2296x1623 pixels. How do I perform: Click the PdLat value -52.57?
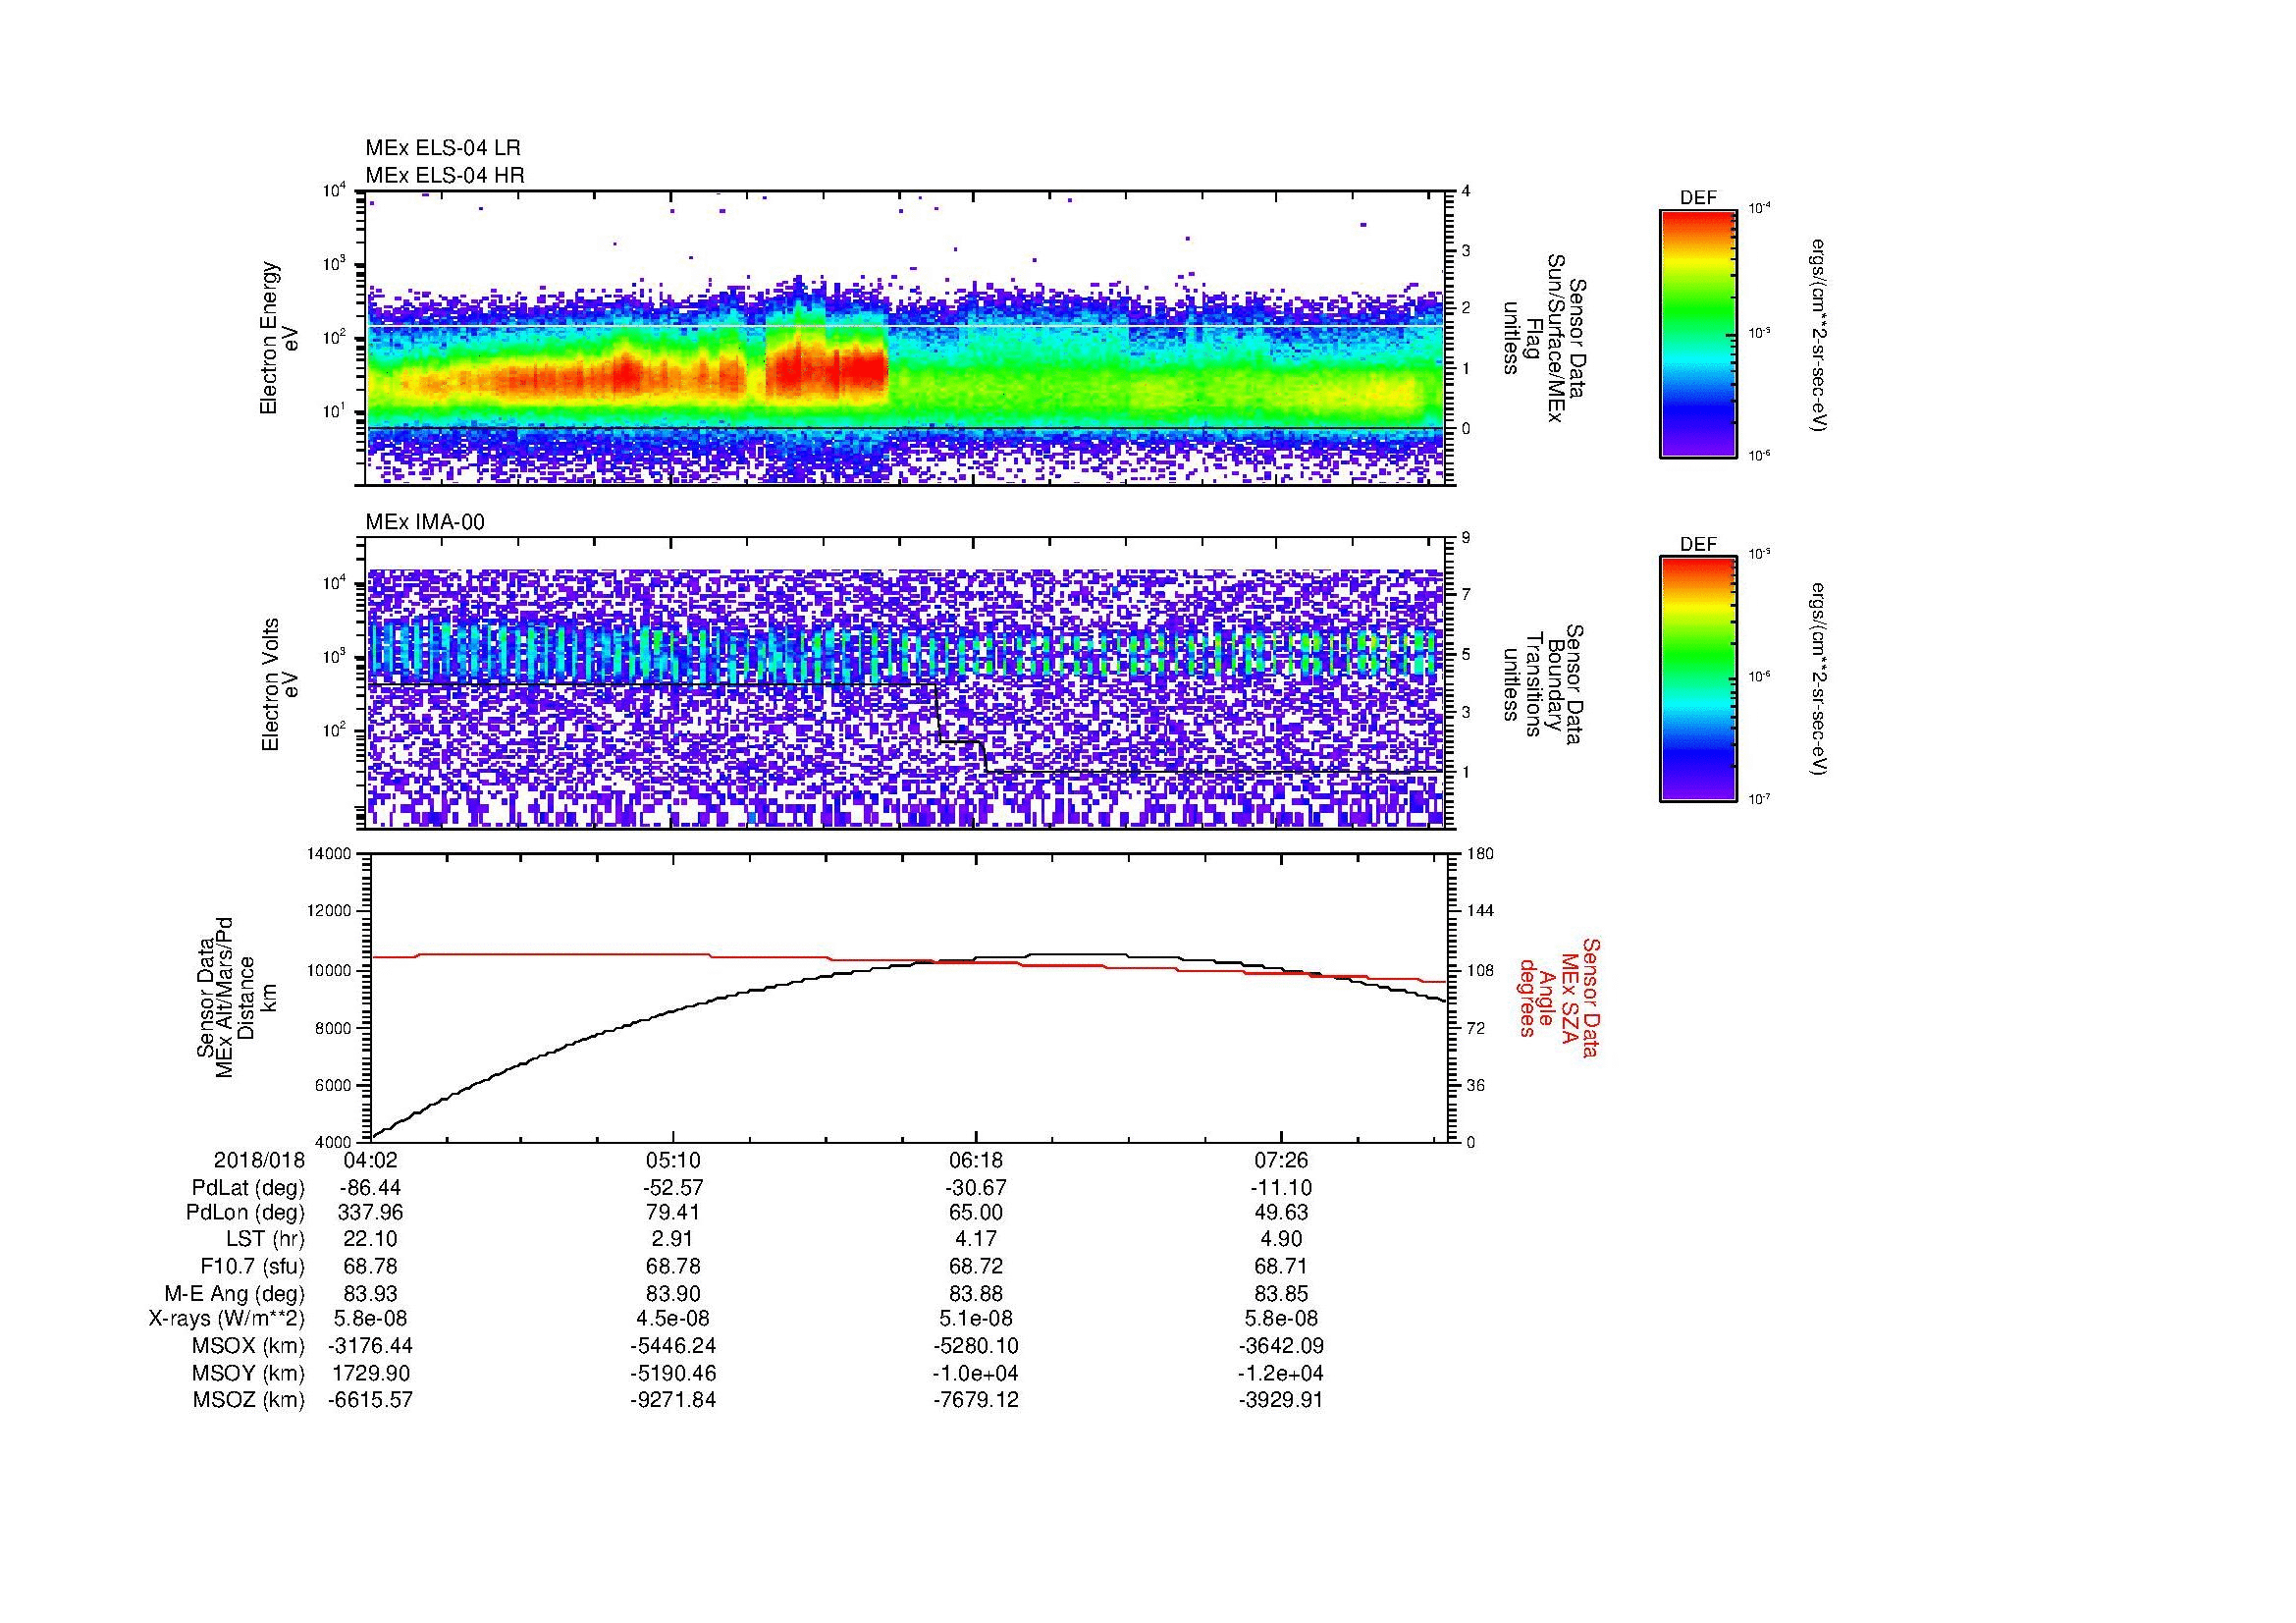coord(673,1188)
